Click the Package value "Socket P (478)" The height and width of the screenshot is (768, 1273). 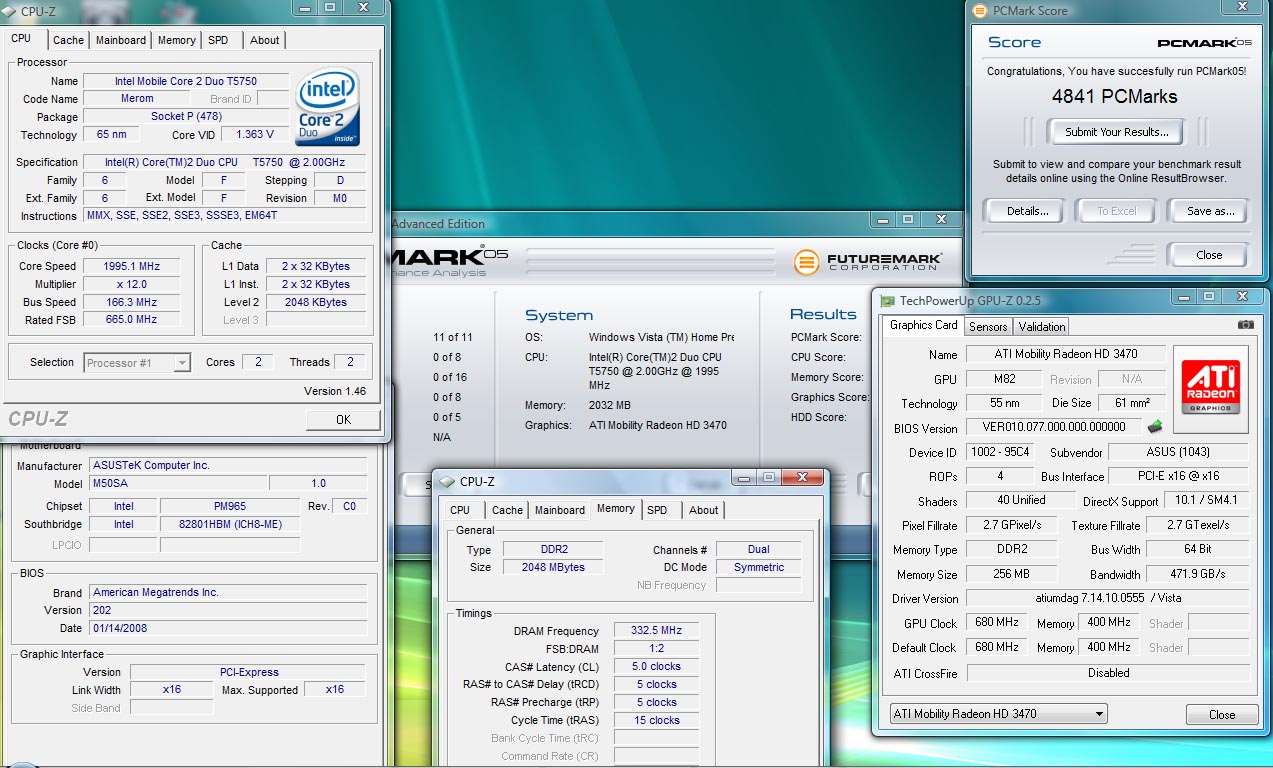click(186, 117)
